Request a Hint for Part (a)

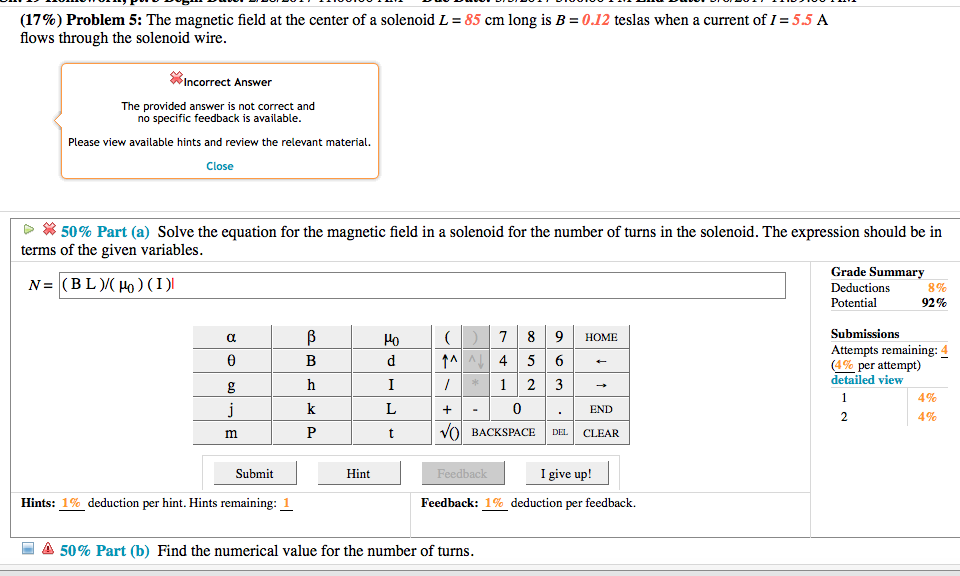point(359,474)
